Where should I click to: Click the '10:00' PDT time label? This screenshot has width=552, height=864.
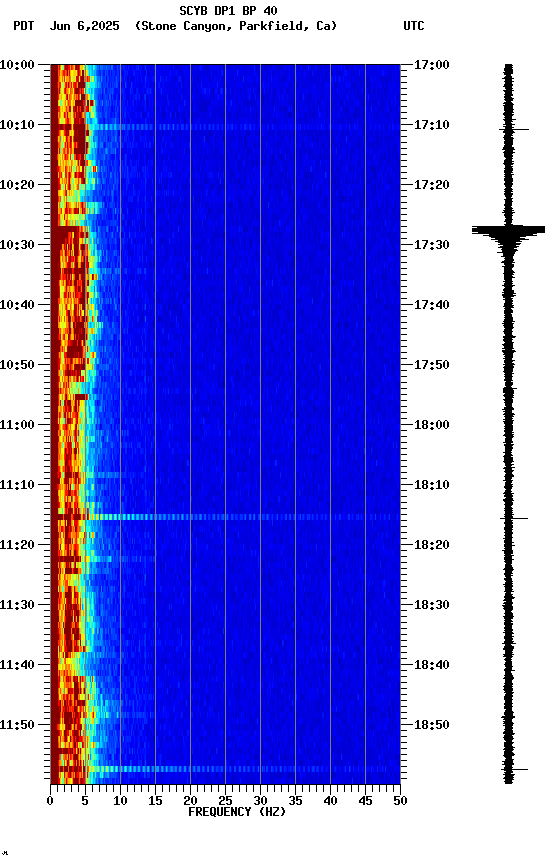[17, 65]
